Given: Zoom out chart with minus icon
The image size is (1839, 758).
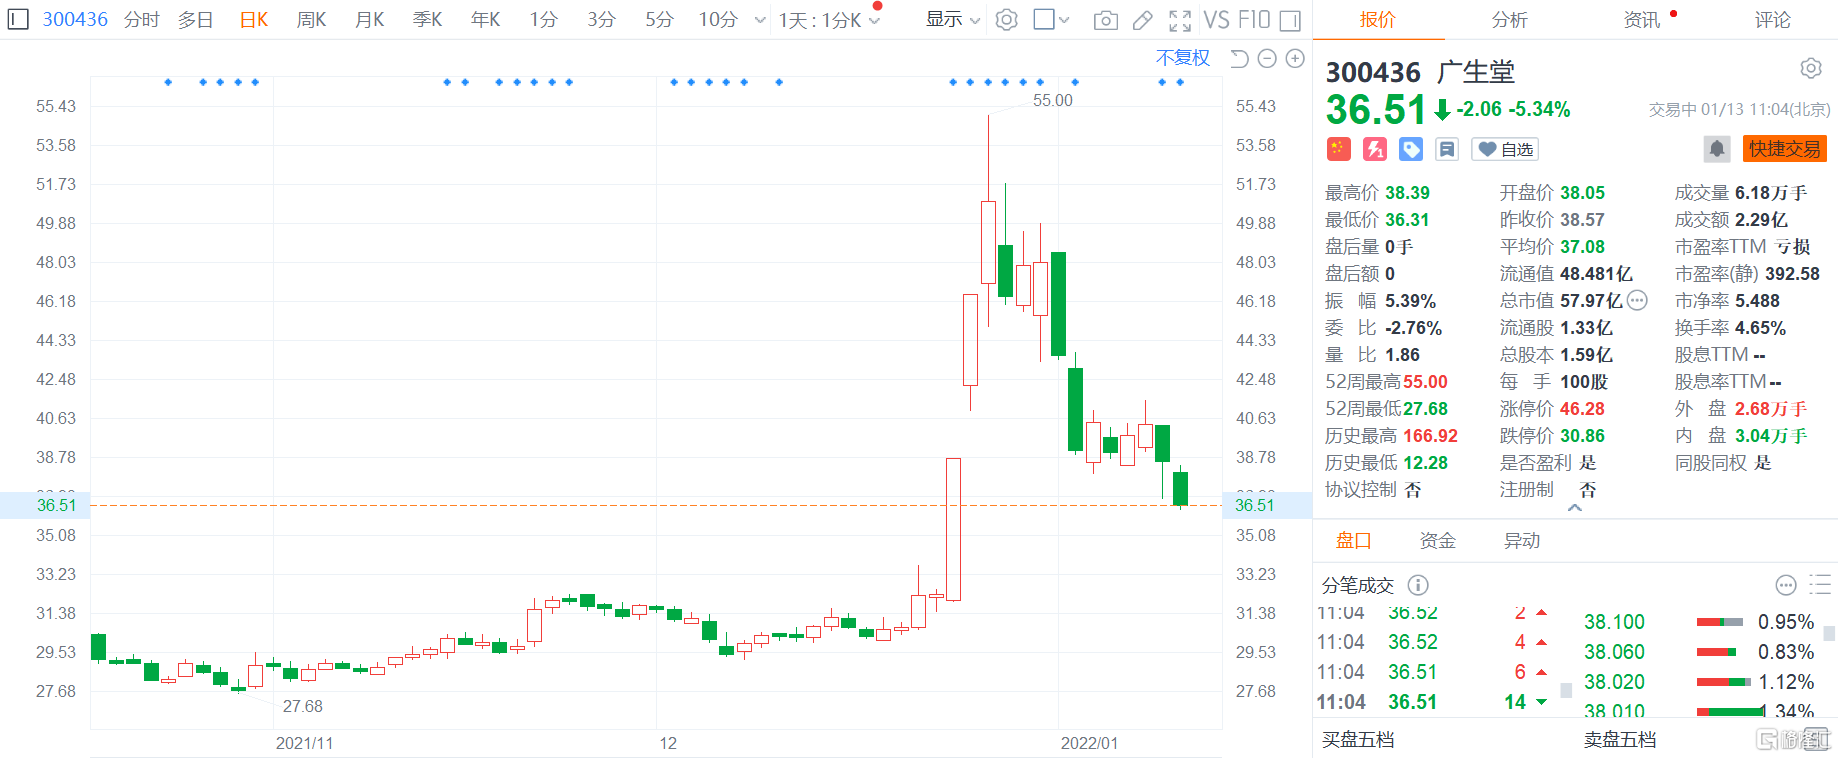Looking at the screenshot, I should tap(1267, 59).
